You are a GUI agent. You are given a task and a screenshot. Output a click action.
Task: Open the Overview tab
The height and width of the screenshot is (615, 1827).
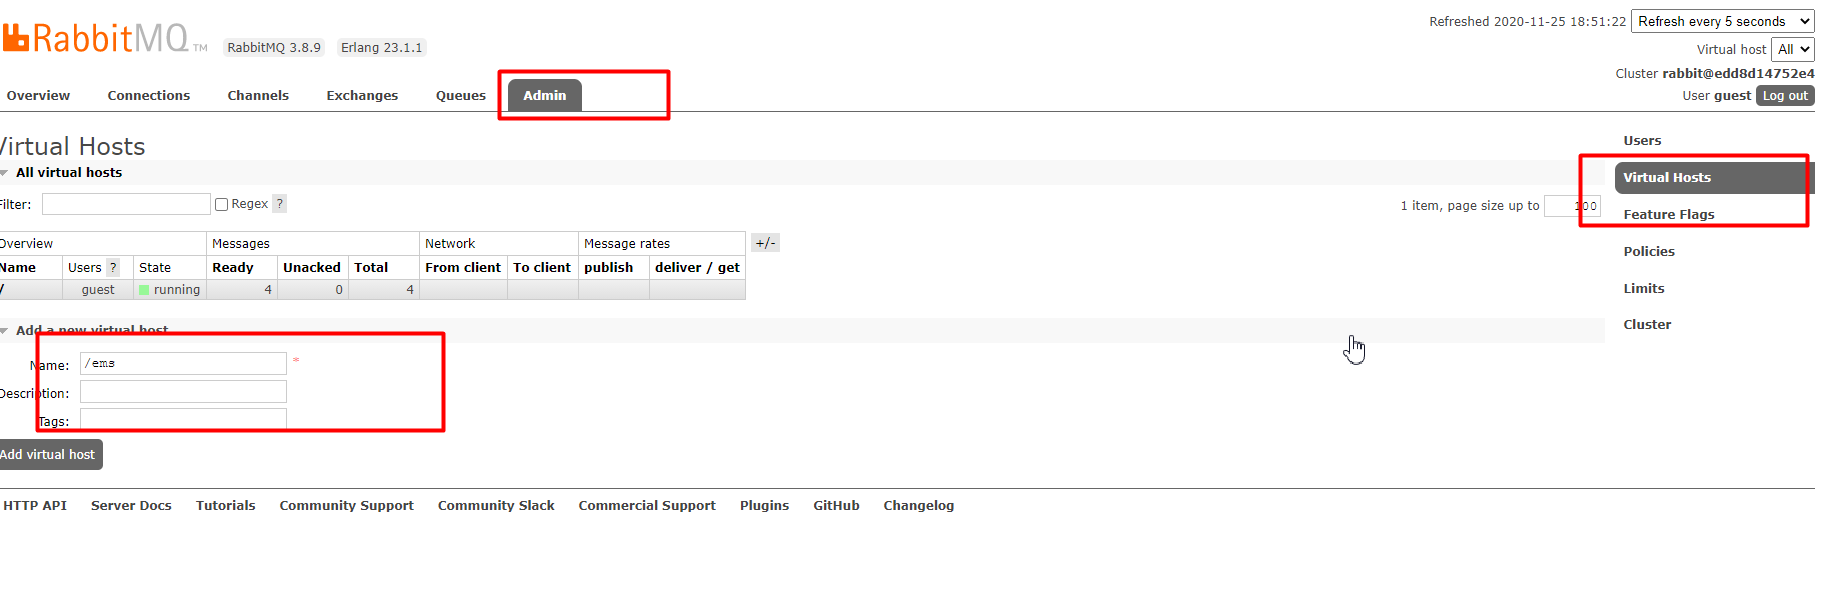point(38,96)
